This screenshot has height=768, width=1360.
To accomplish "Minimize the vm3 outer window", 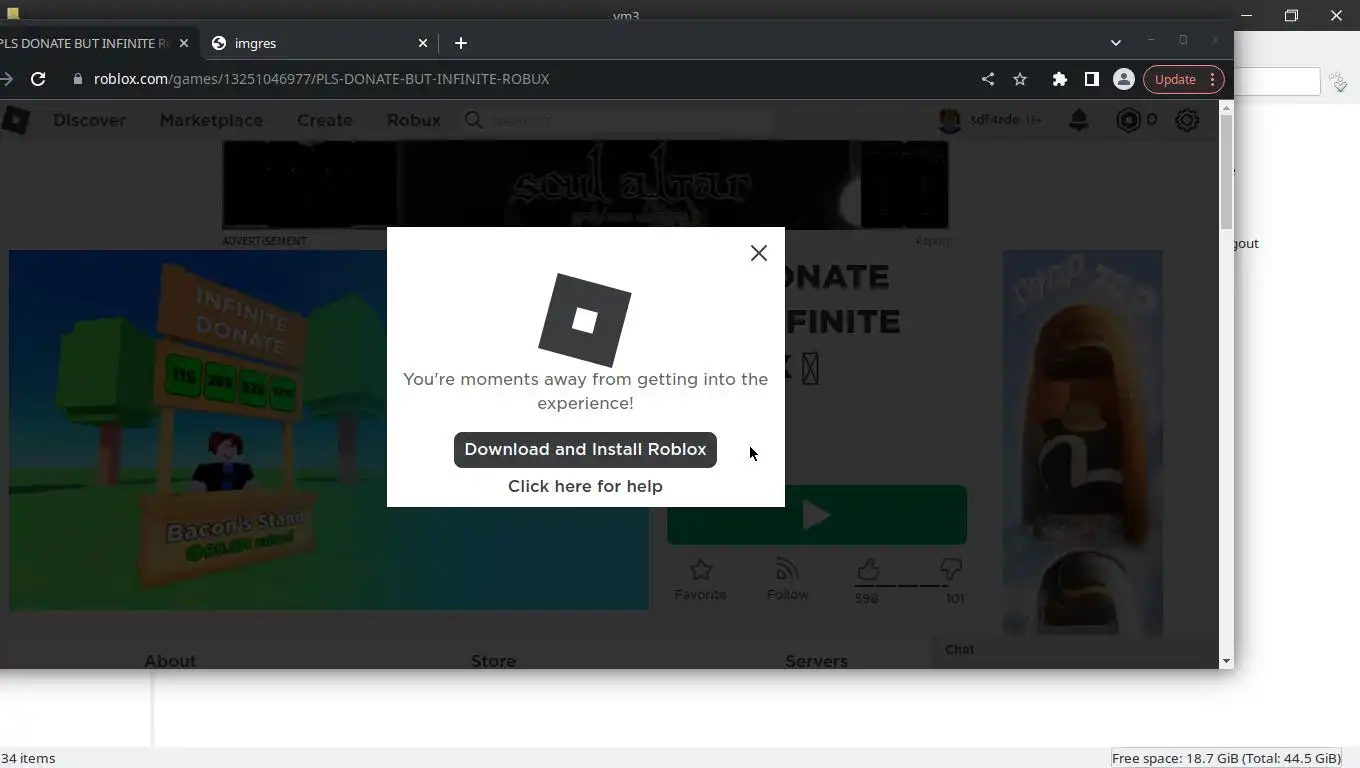I will [1246, 15].
